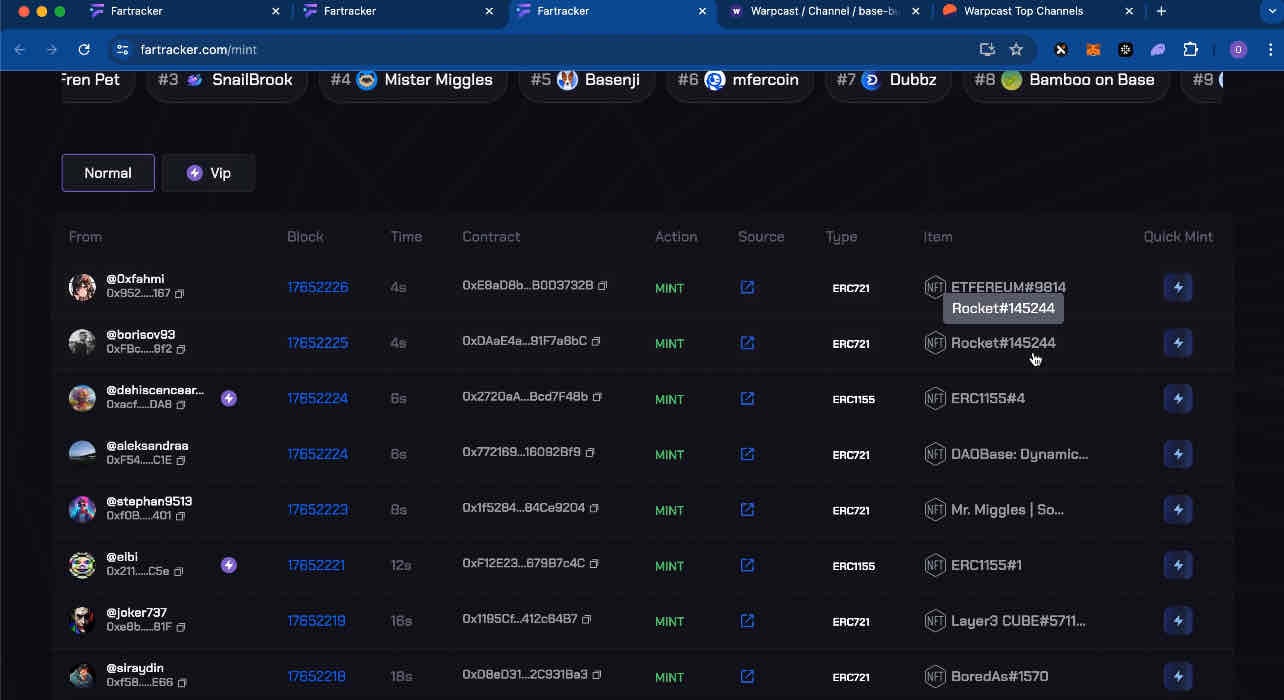Copy wallet address 0x952.....167
Image resolution: width=1284 pixels, height=700 pixels.
click(x=180, y=294)
